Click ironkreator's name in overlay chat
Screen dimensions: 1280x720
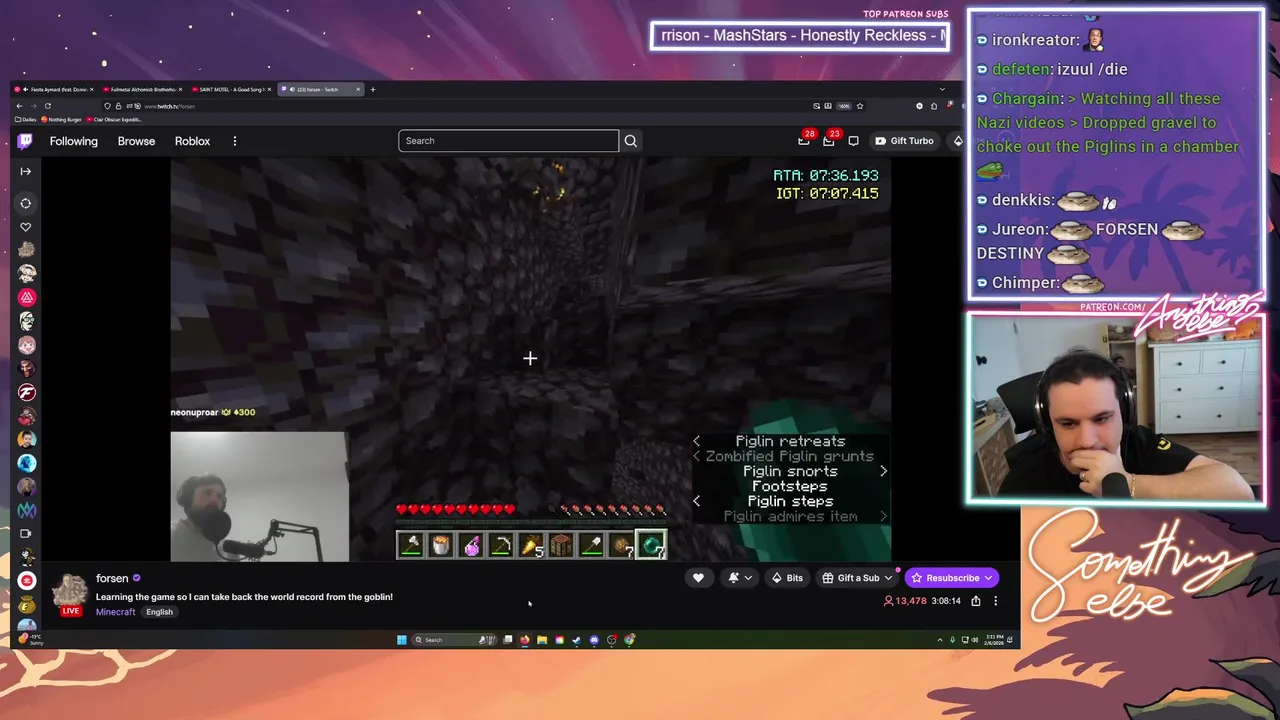[1035, 40]
